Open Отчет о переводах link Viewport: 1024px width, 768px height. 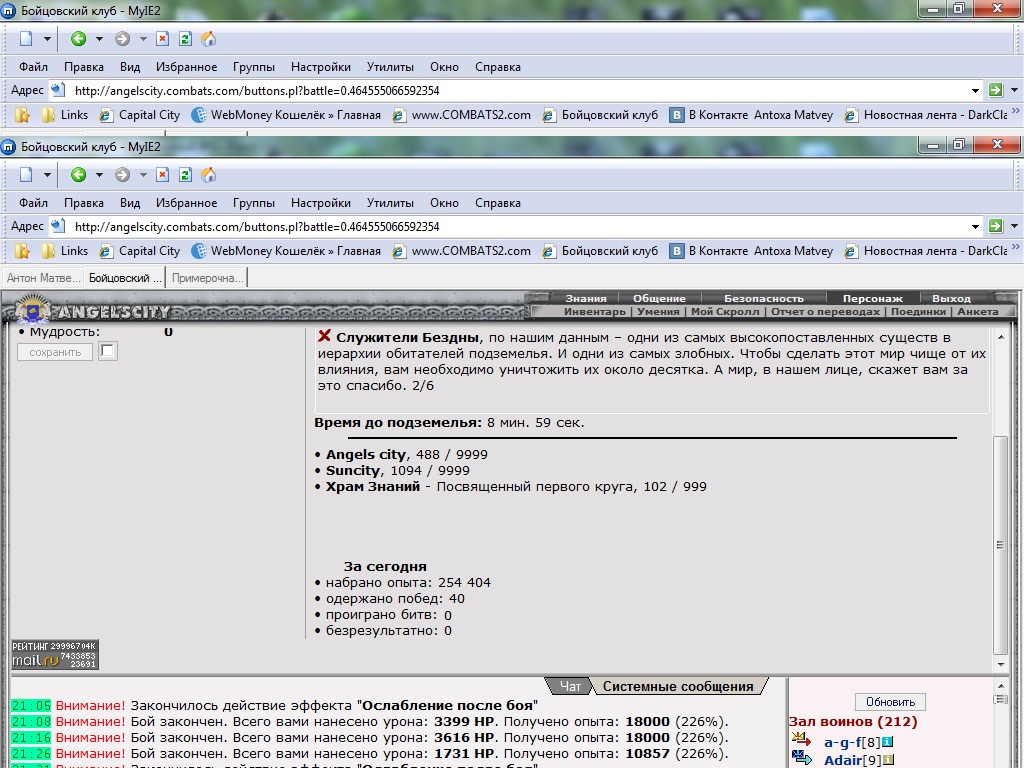pos(825,312)
